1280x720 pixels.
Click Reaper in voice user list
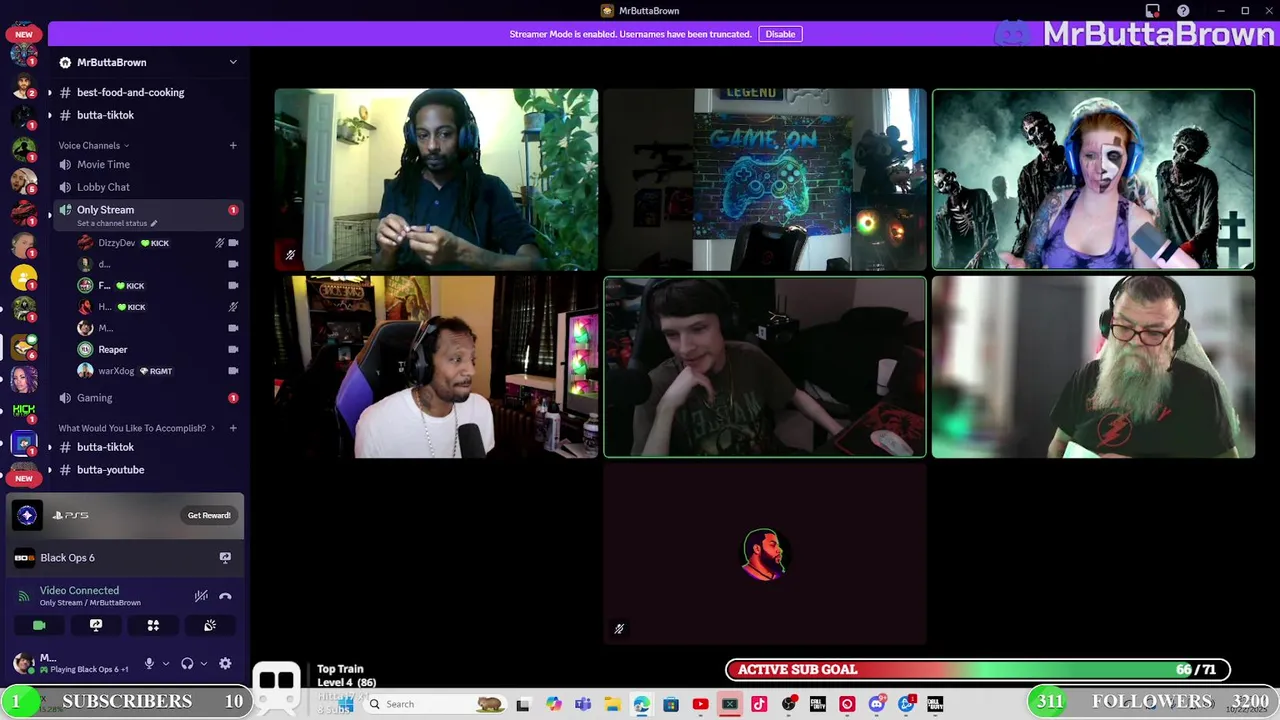[113, 350]
